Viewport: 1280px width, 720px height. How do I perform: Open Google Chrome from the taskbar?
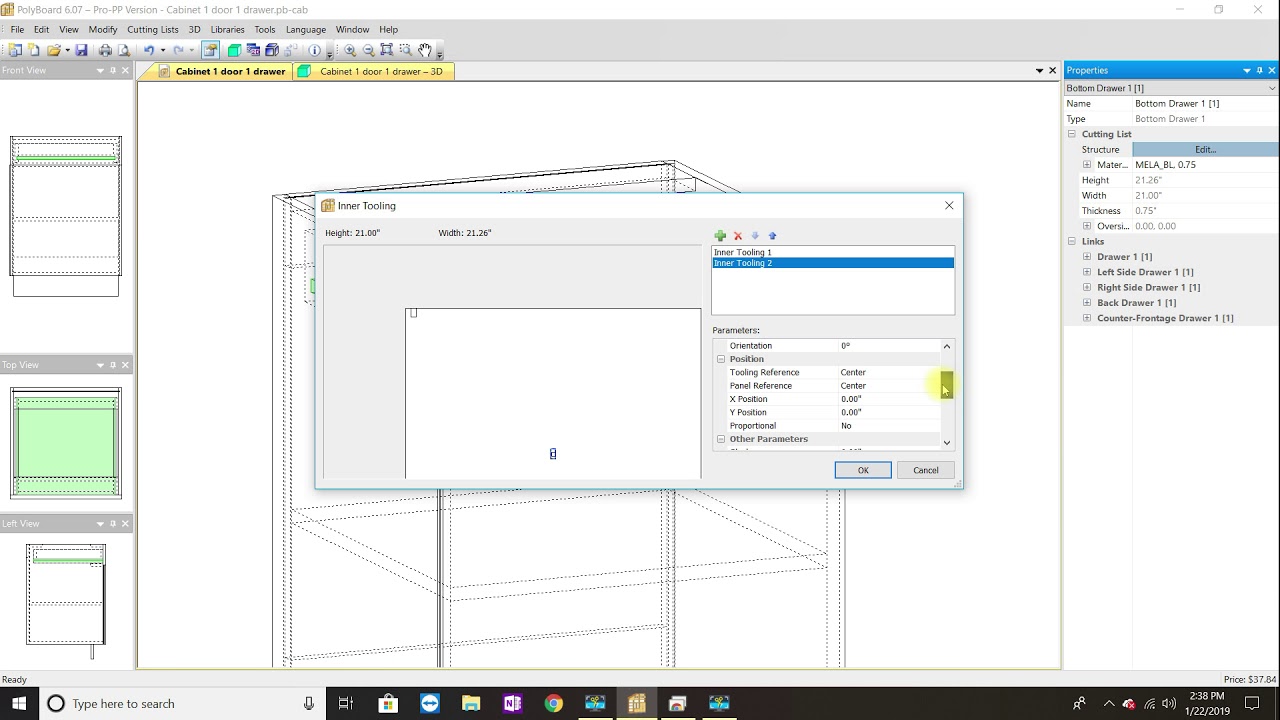pos(553,703)
